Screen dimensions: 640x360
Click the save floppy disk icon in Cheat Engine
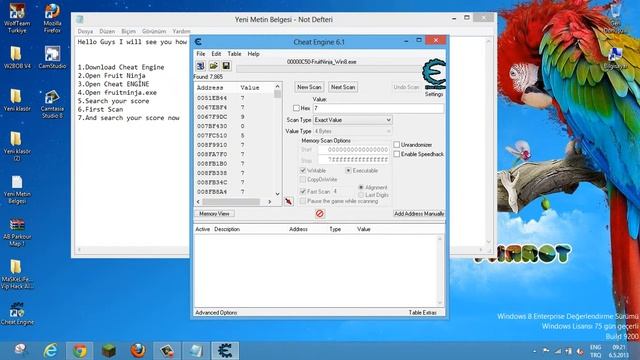[226, 66]
